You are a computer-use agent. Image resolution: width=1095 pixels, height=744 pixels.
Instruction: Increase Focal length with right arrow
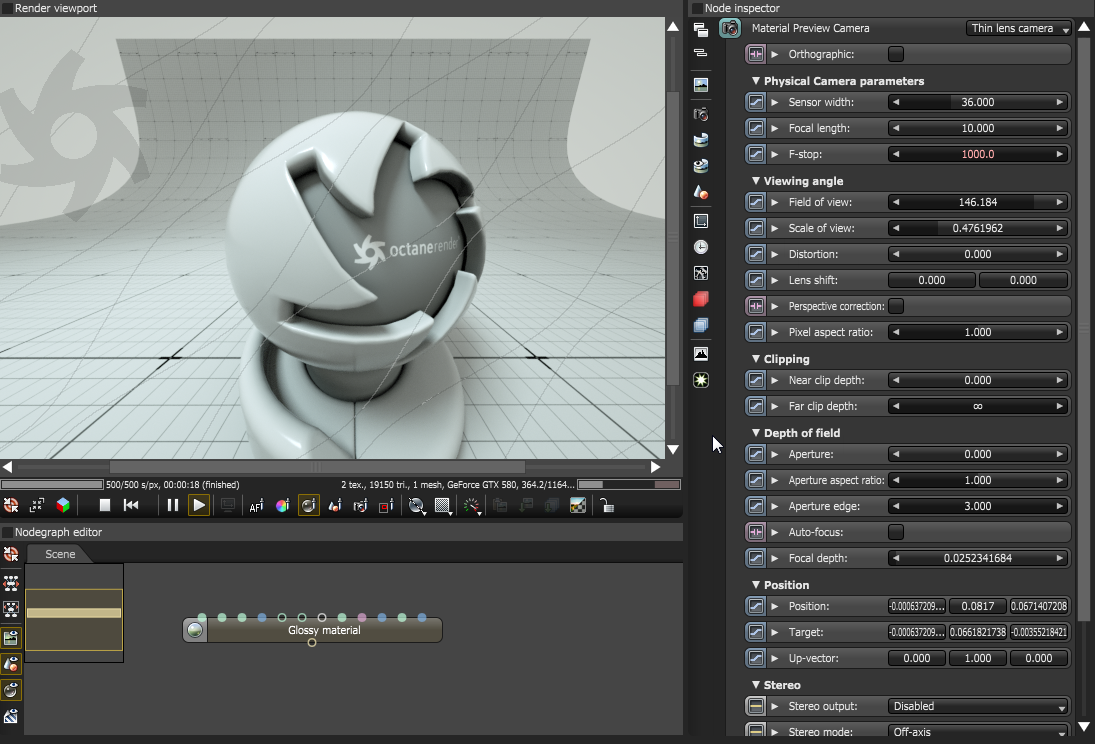pyautogui.click(x=1059, y=128)
